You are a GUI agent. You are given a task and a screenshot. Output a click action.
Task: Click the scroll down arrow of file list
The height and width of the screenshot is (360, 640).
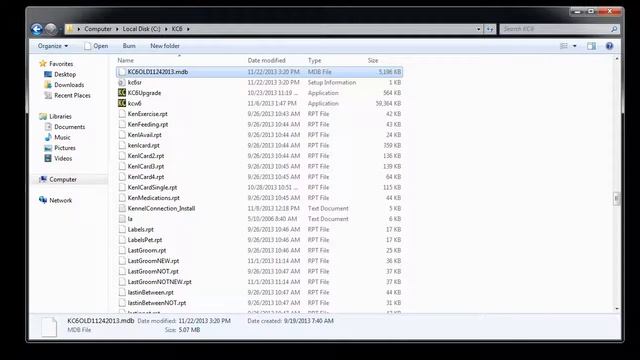[x=616, y=309]
